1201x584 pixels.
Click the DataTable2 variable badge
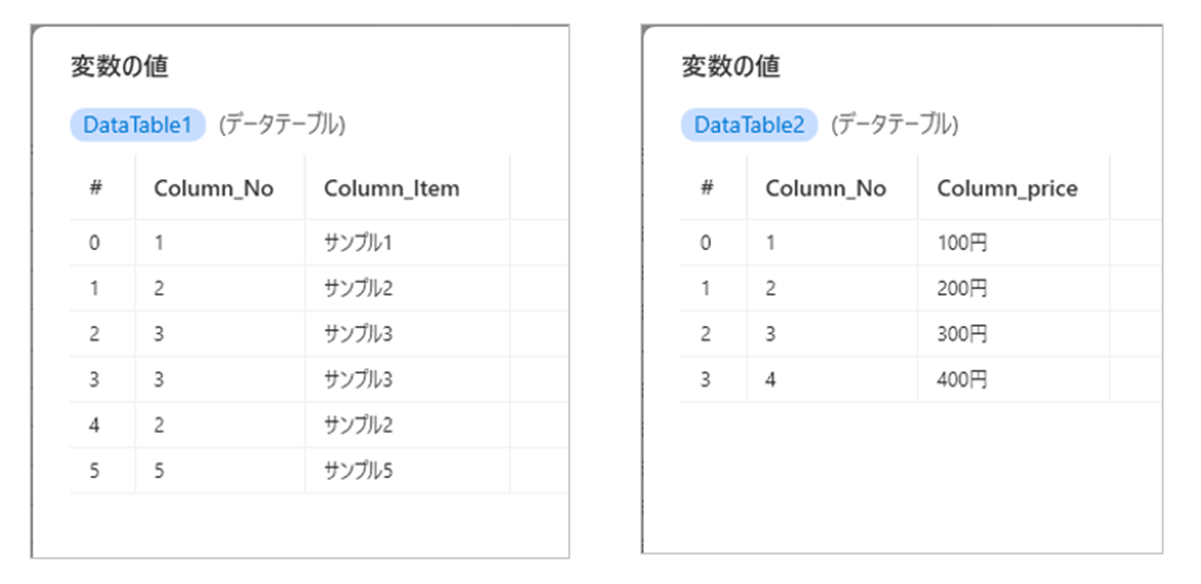pyautogui.click(x=749, y=125)
